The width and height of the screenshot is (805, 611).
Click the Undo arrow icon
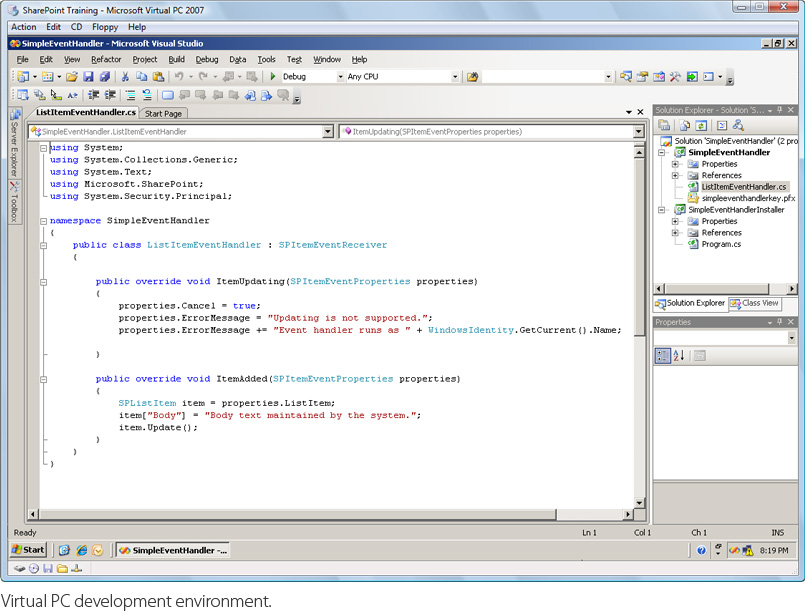coord(179,77)
